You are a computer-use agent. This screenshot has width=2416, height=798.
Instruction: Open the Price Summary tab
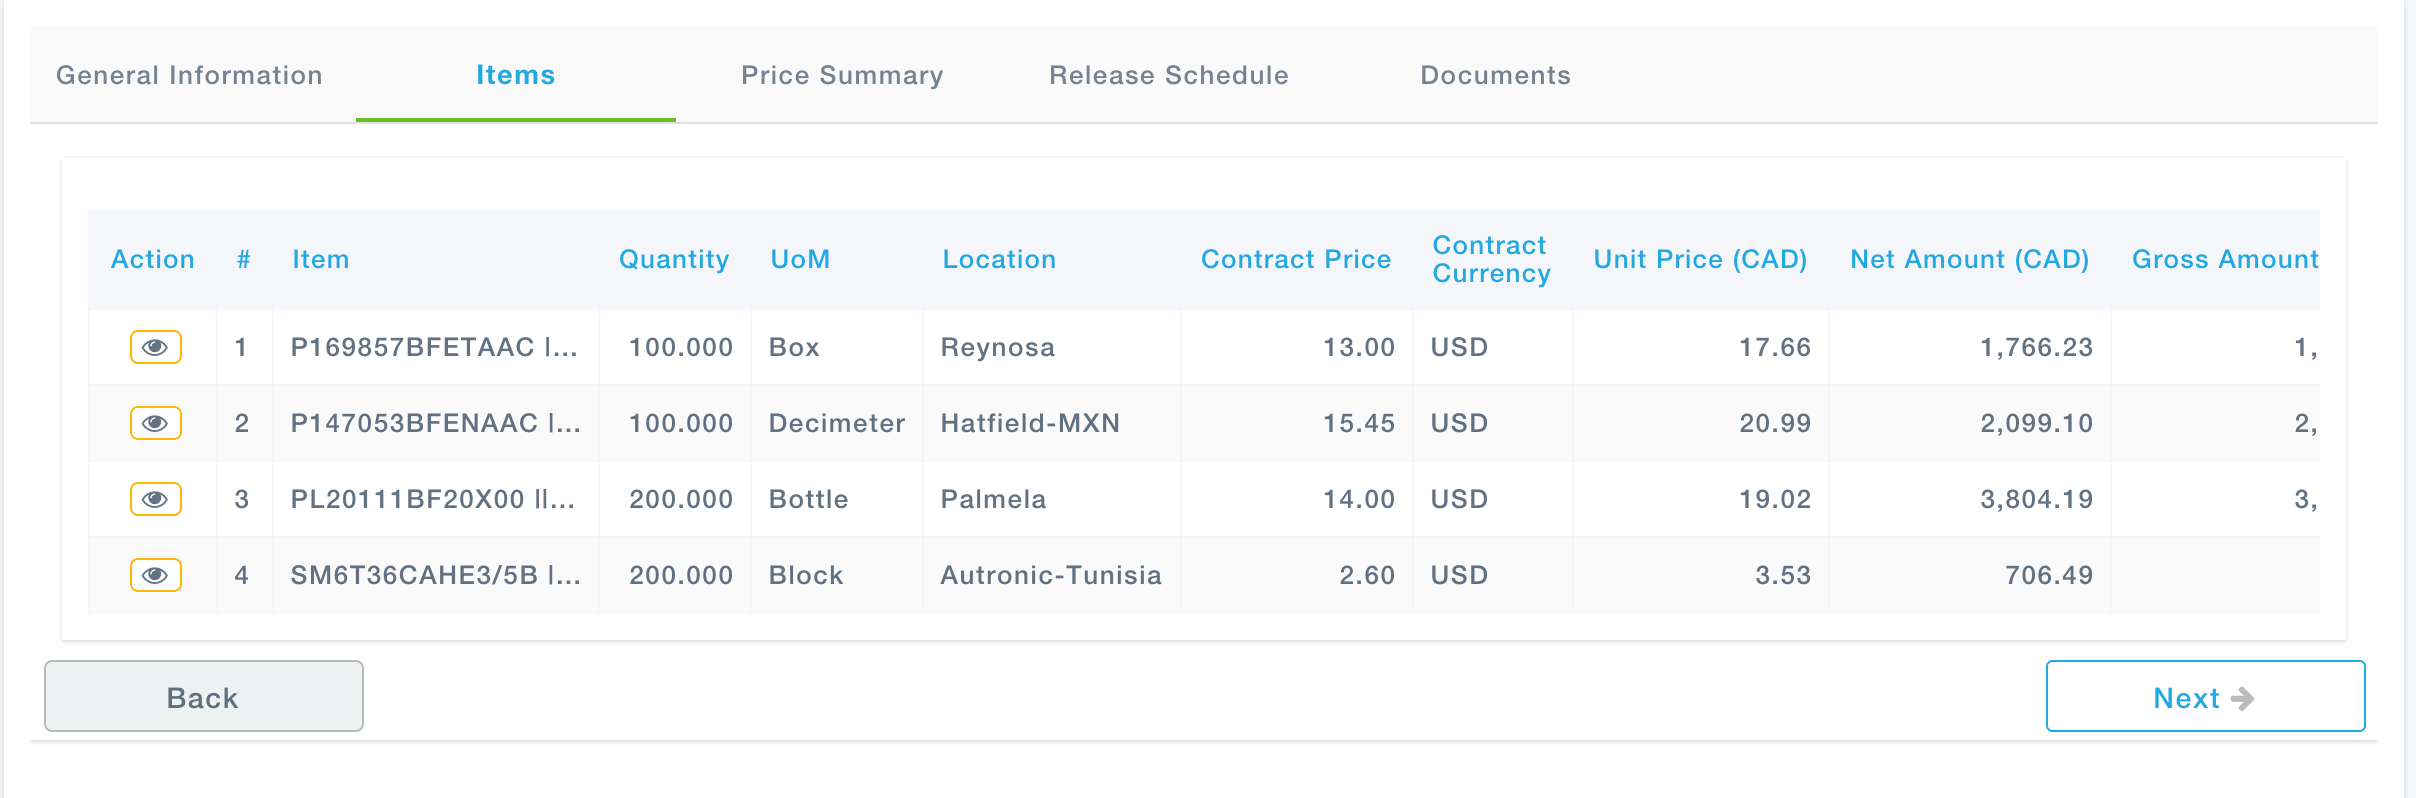pos(842,75)
